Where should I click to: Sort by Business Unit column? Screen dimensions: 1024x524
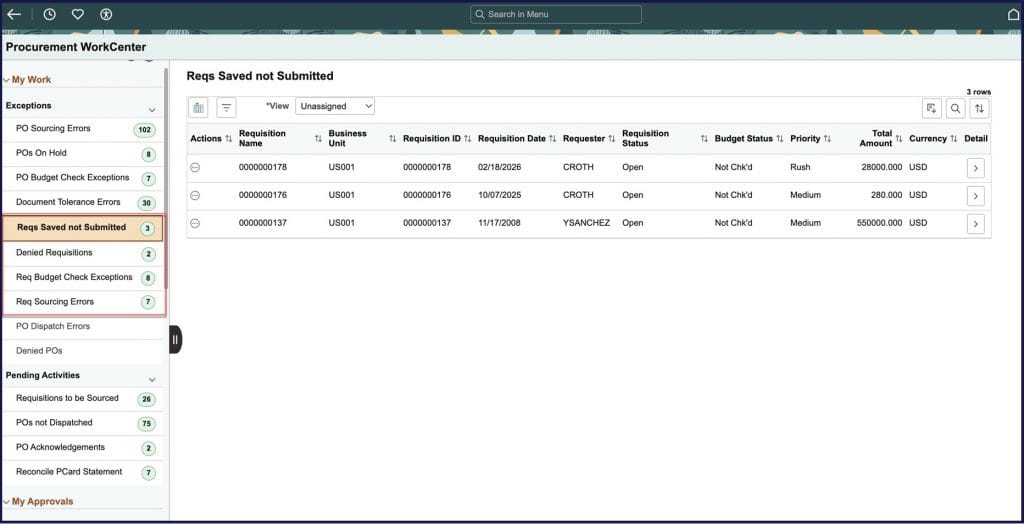[392, 139]
